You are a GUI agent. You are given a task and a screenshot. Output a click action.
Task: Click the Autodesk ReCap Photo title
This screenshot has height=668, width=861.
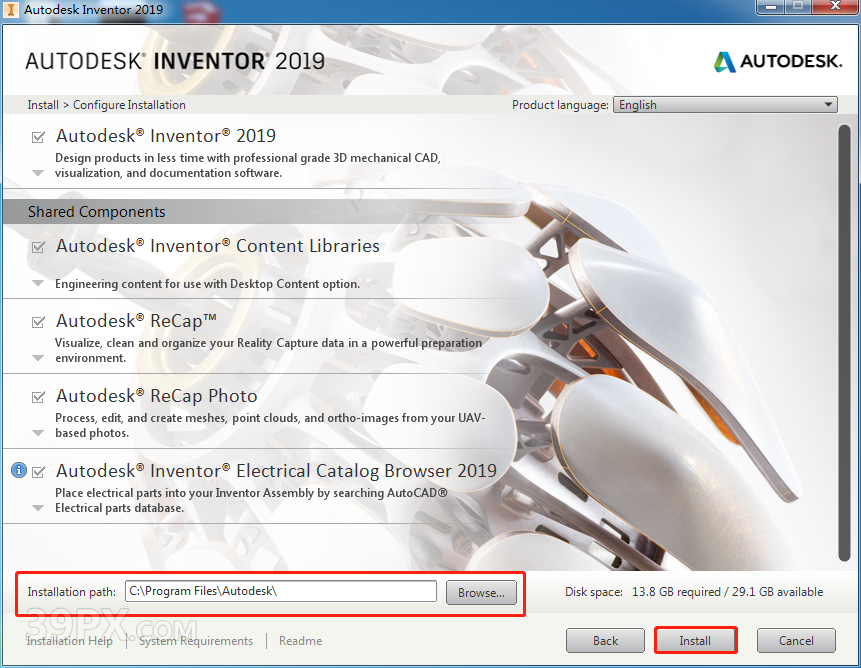[x=156, y=396]
